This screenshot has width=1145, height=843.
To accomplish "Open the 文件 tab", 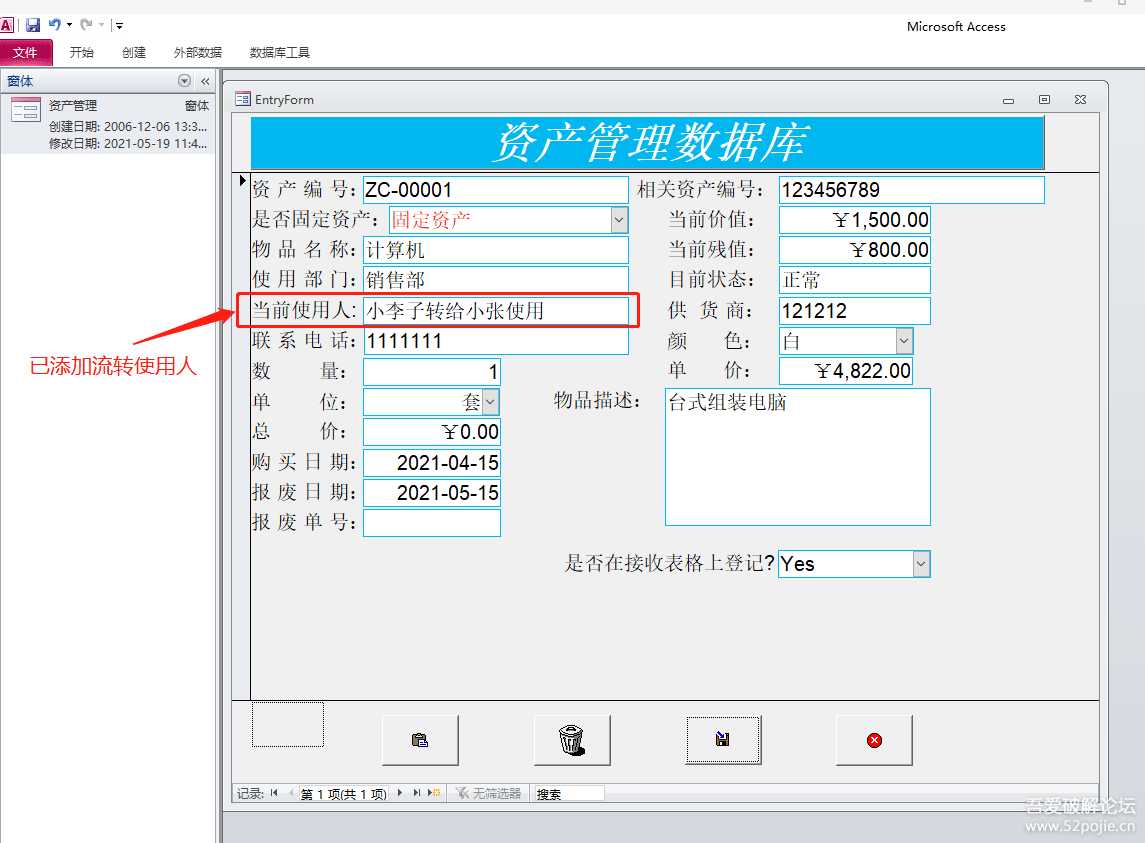I will click(25, 53).
